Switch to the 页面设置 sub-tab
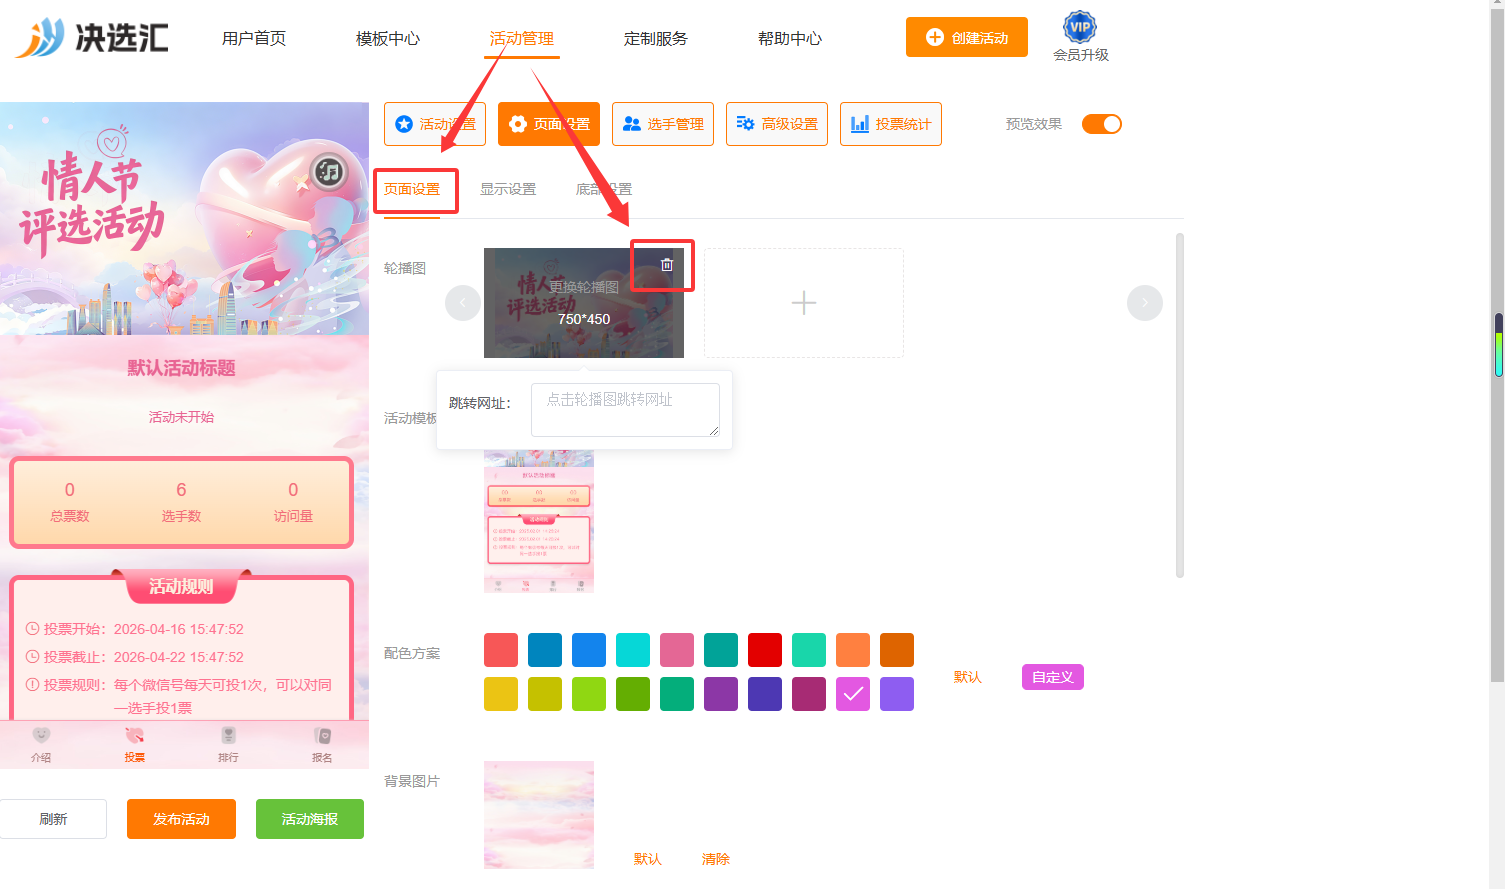This screenshot has width=1505, height=889. coord(412,189)
